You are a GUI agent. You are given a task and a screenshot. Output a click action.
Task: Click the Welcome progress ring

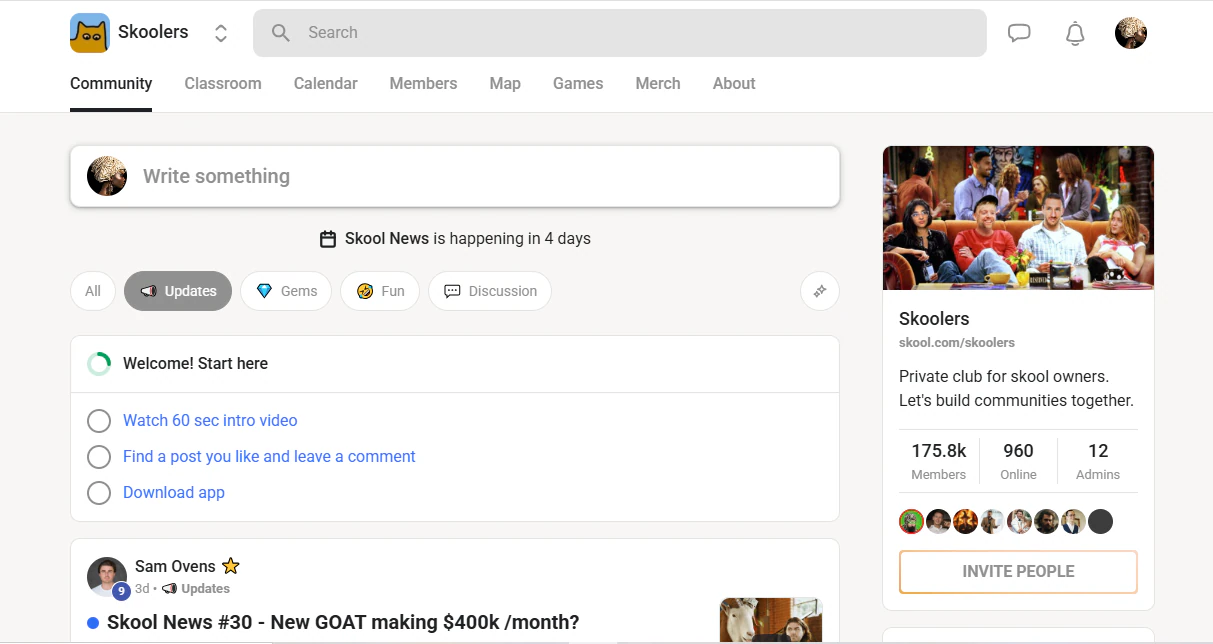pyautogui.click(x=99, y=364)
